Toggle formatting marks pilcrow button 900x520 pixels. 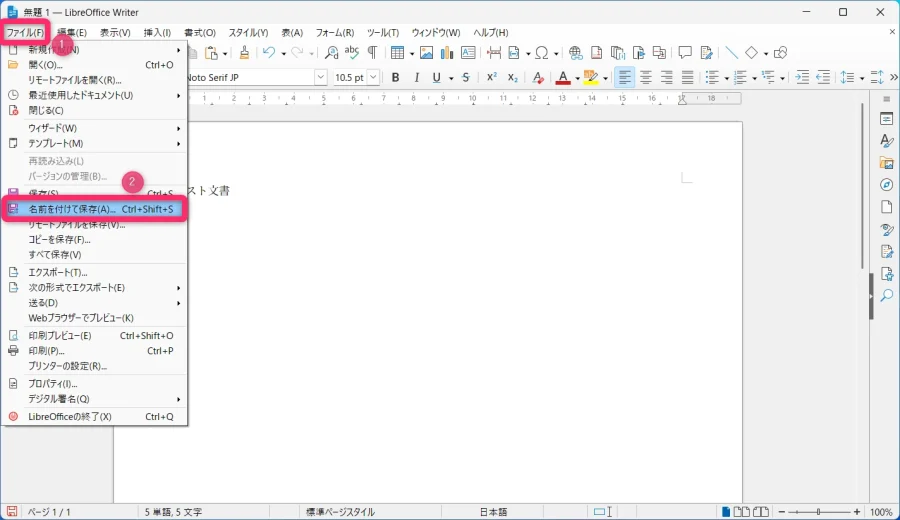coord(372,53)
